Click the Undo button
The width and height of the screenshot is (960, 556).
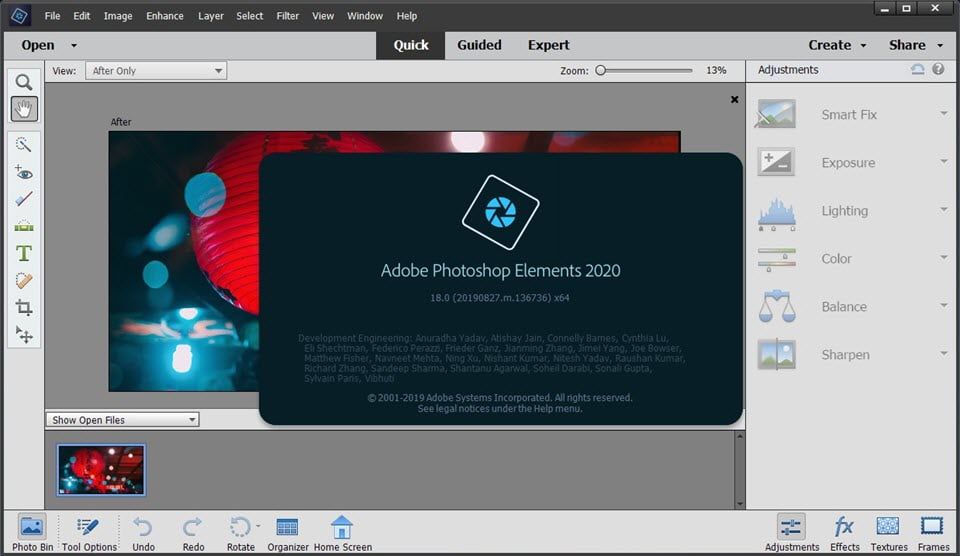(143, 533)
